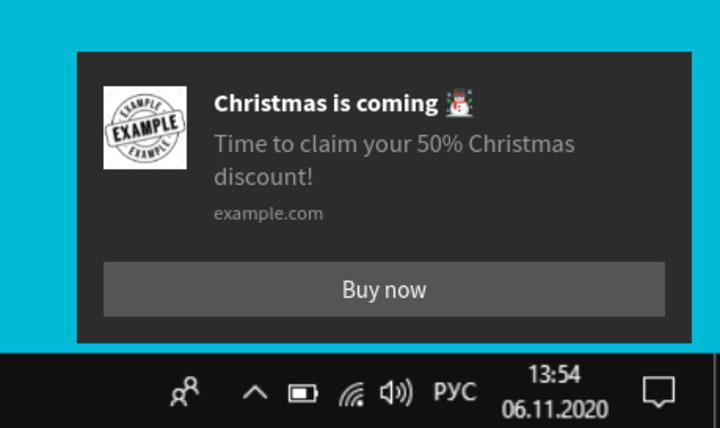Open the People icon in the taskbar
This screenshot has height=428, width=720.
pyautogui.click(x=185, y=392)
